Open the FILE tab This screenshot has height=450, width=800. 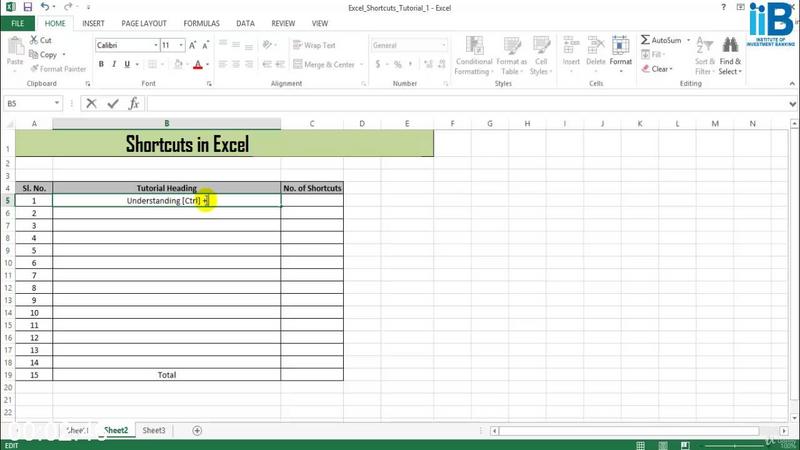coord(18,23)
